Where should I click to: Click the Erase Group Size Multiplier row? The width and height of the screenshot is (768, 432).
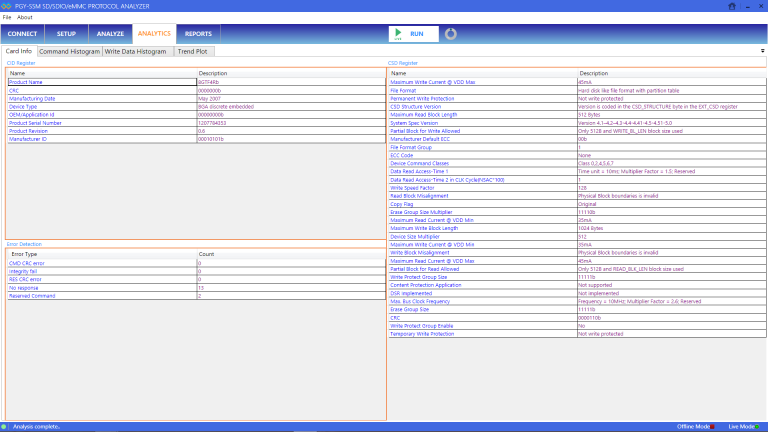click(x=577, y=212)
